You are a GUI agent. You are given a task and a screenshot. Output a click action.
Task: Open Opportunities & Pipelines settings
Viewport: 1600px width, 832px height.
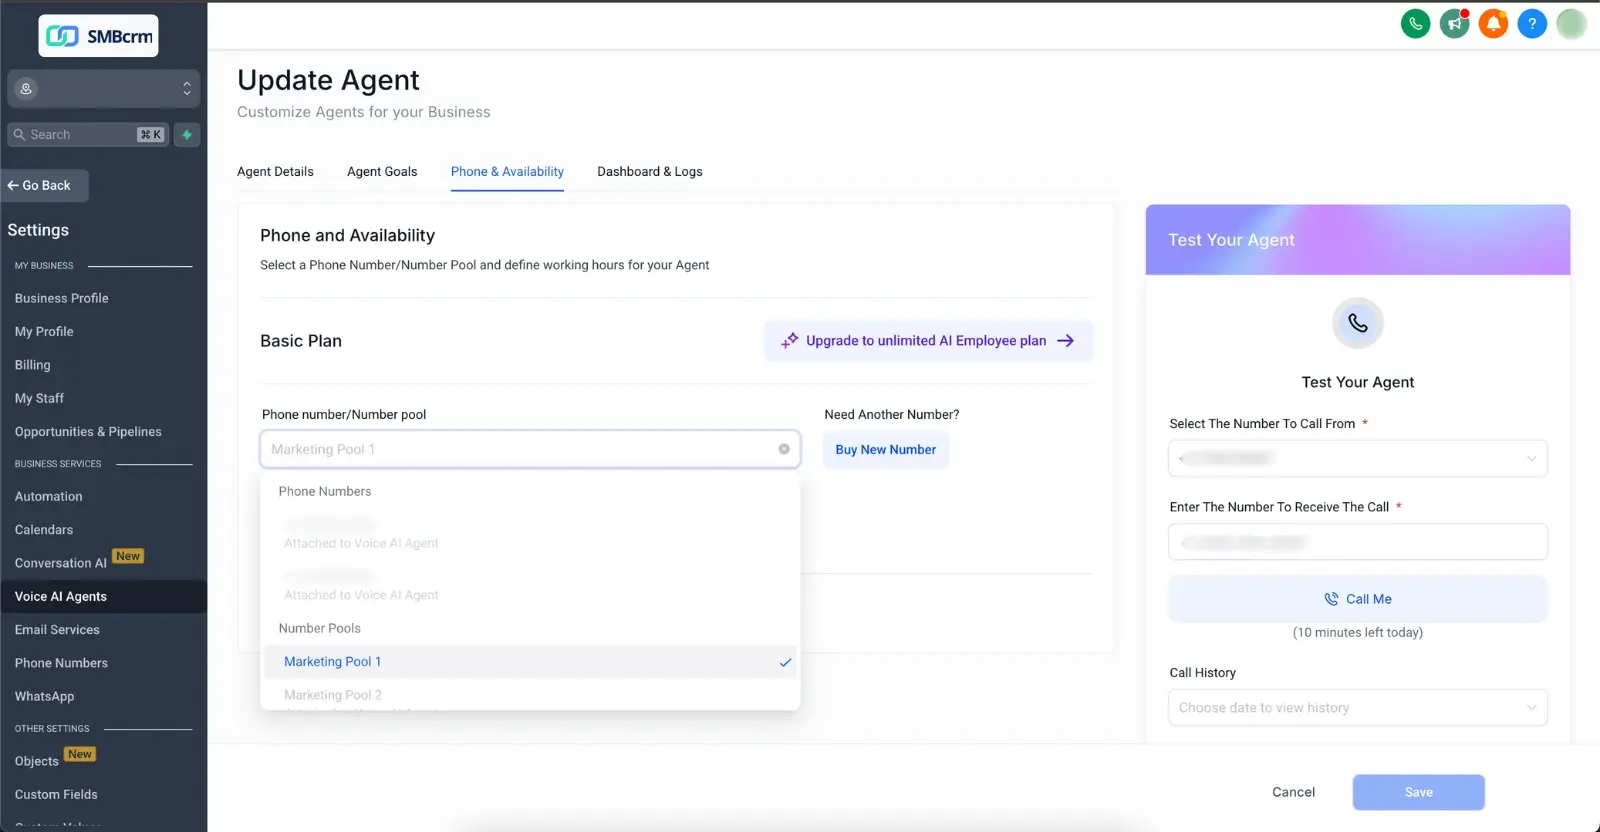[88, 431]
